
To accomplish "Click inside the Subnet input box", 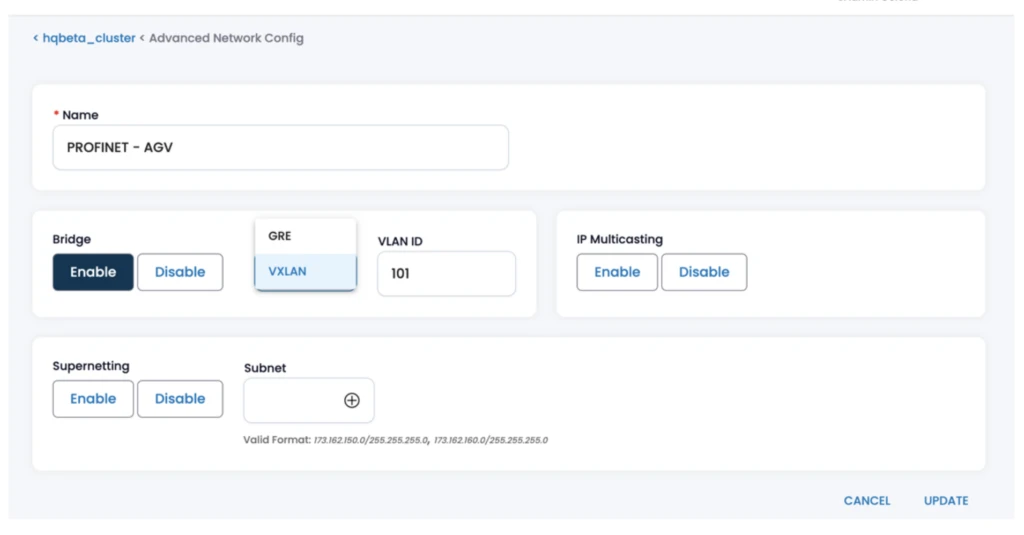I will pyautogui.click(x=292, y=400).
